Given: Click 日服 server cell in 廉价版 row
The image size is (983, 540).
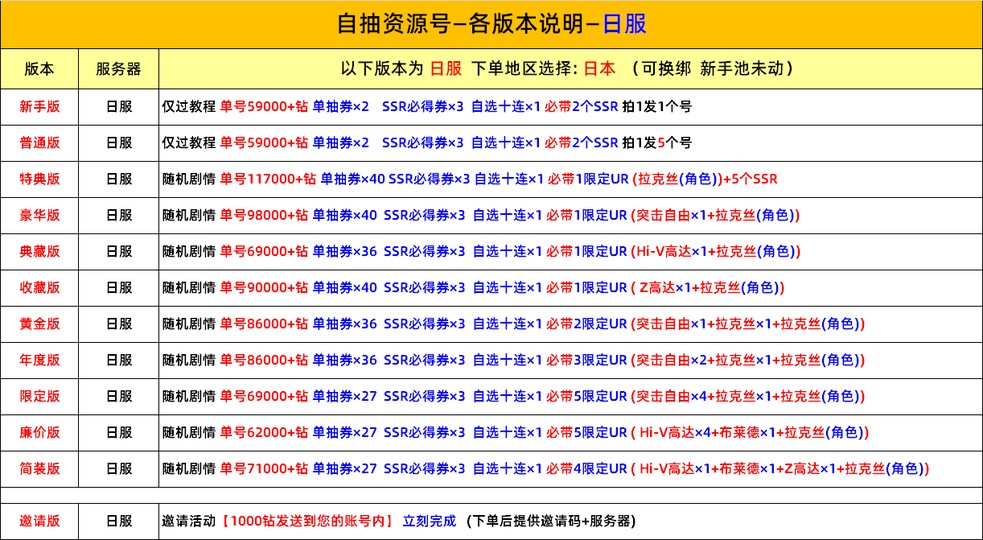Looking at the screenshot, I should [119, 433].
